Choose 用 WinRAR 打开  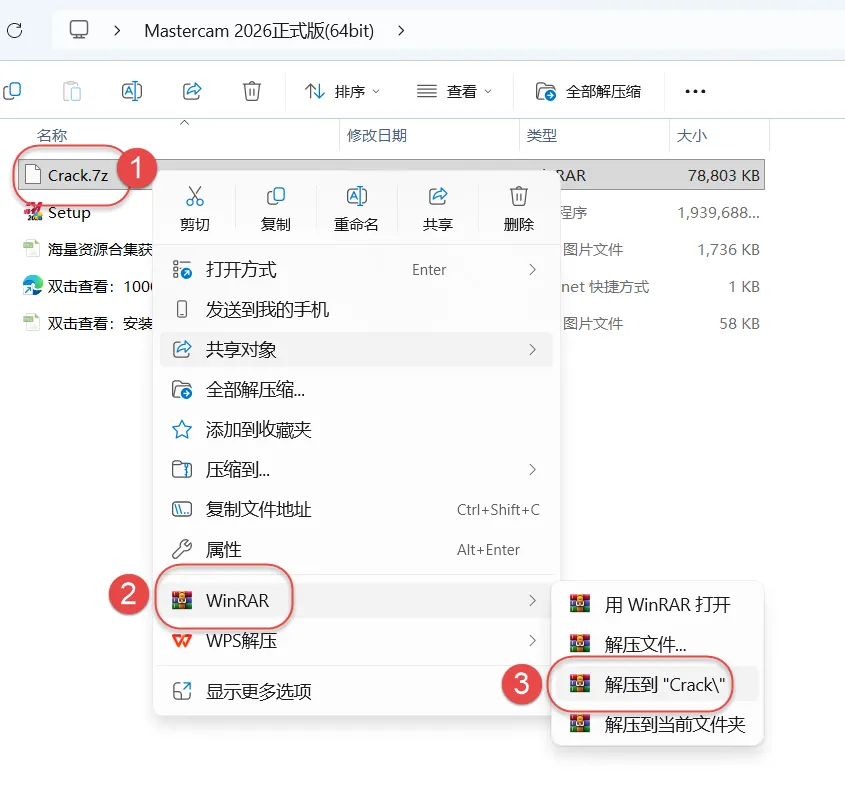657,605
